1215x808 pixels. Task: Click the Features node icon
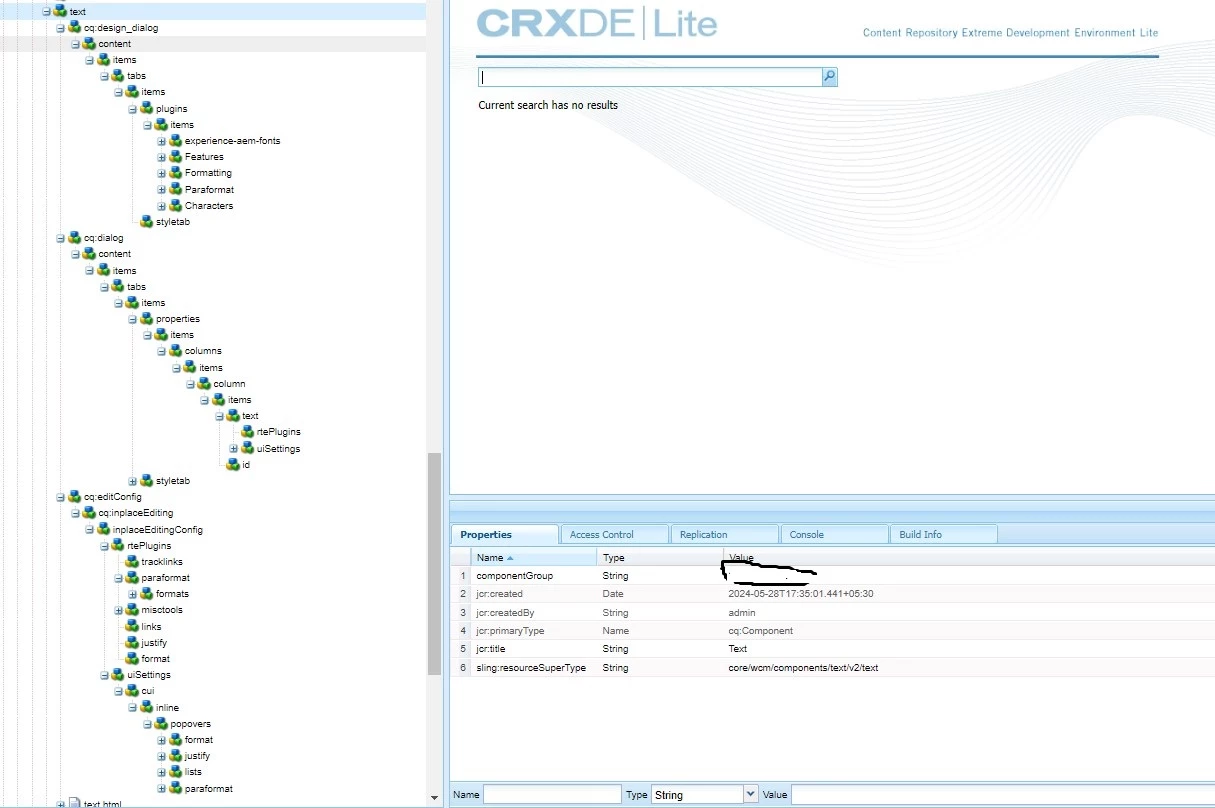(175, 157)
